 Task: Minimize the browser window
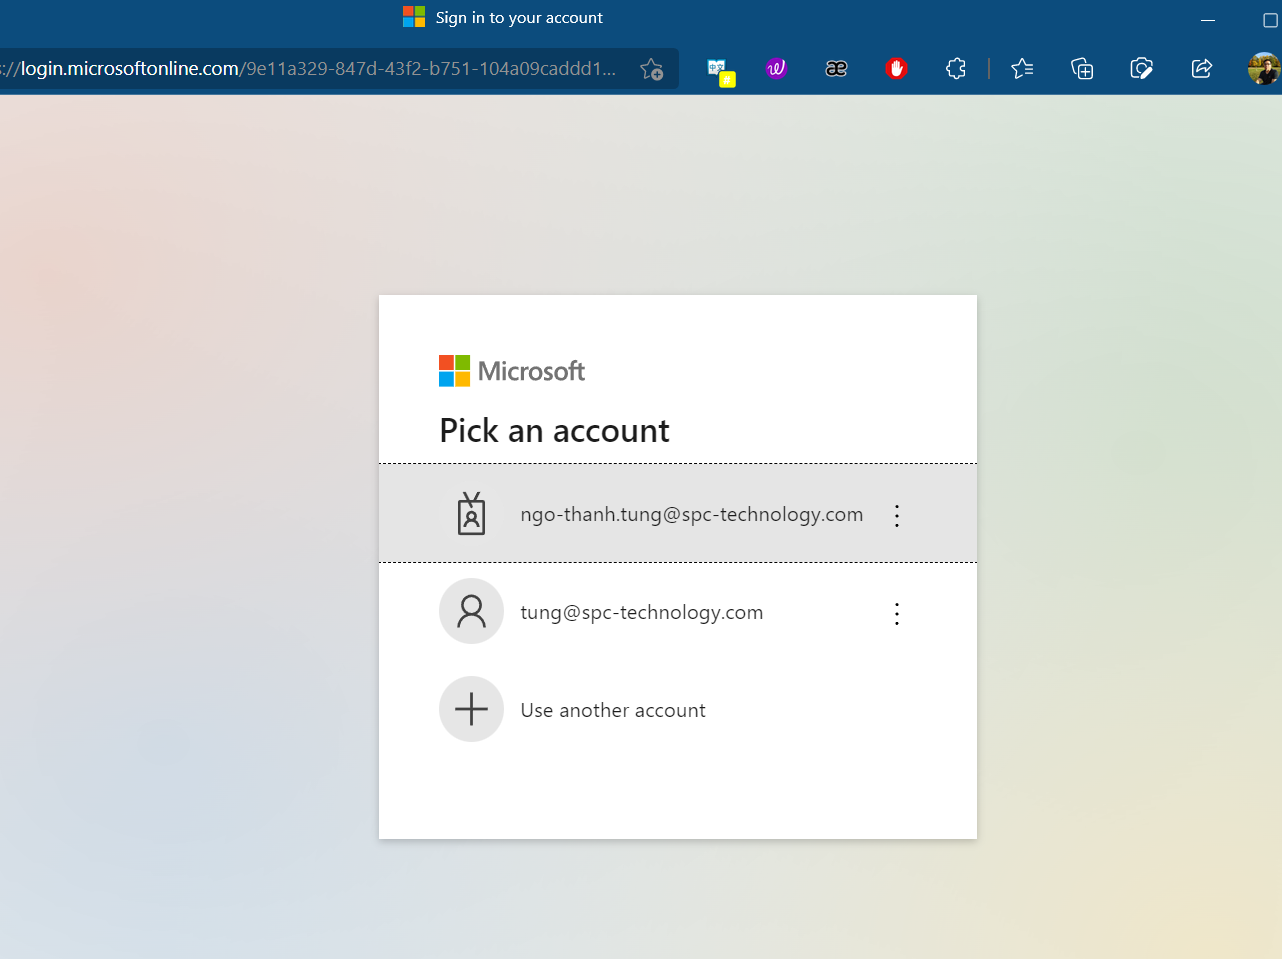click(x=1208, y=19)
